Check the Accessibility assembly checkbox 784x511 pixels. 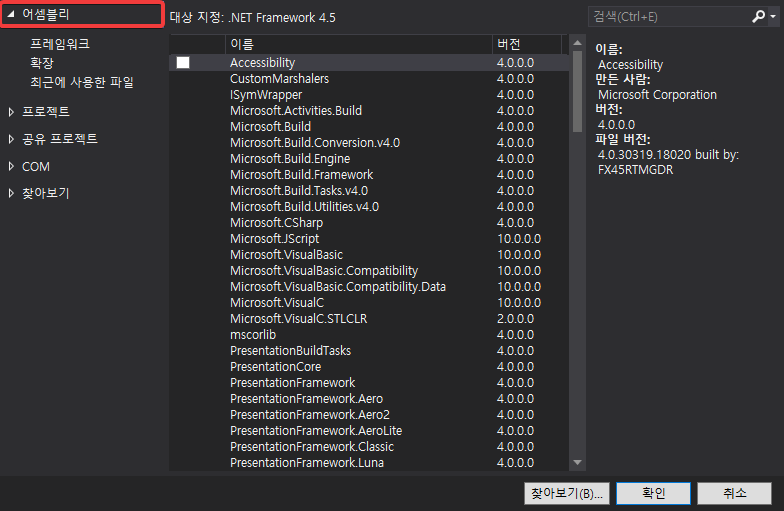point(183,62)
